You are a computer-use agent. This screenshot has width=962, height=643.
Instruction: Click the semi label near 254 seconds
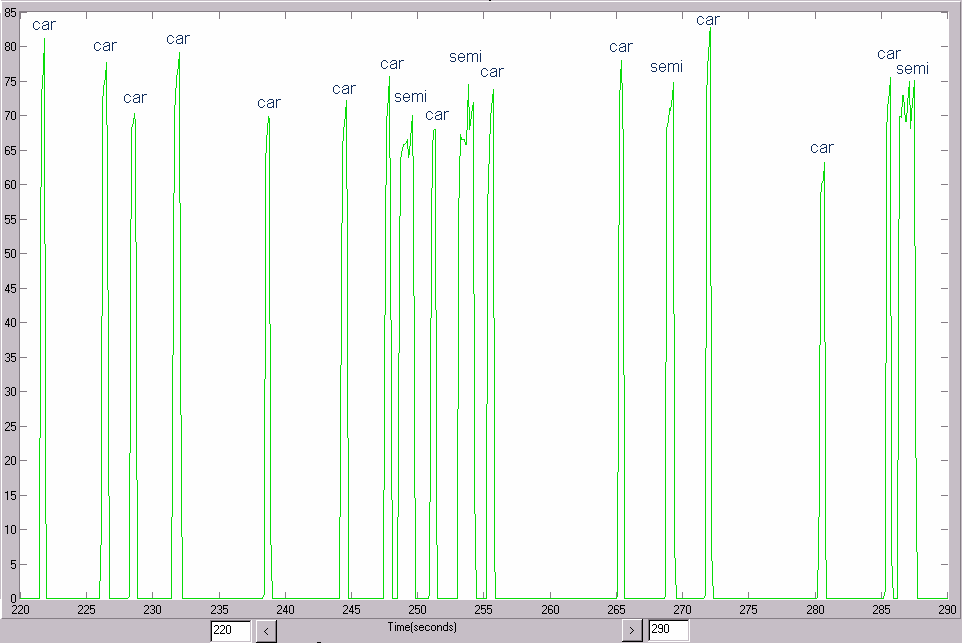click(x=466, y=56)
